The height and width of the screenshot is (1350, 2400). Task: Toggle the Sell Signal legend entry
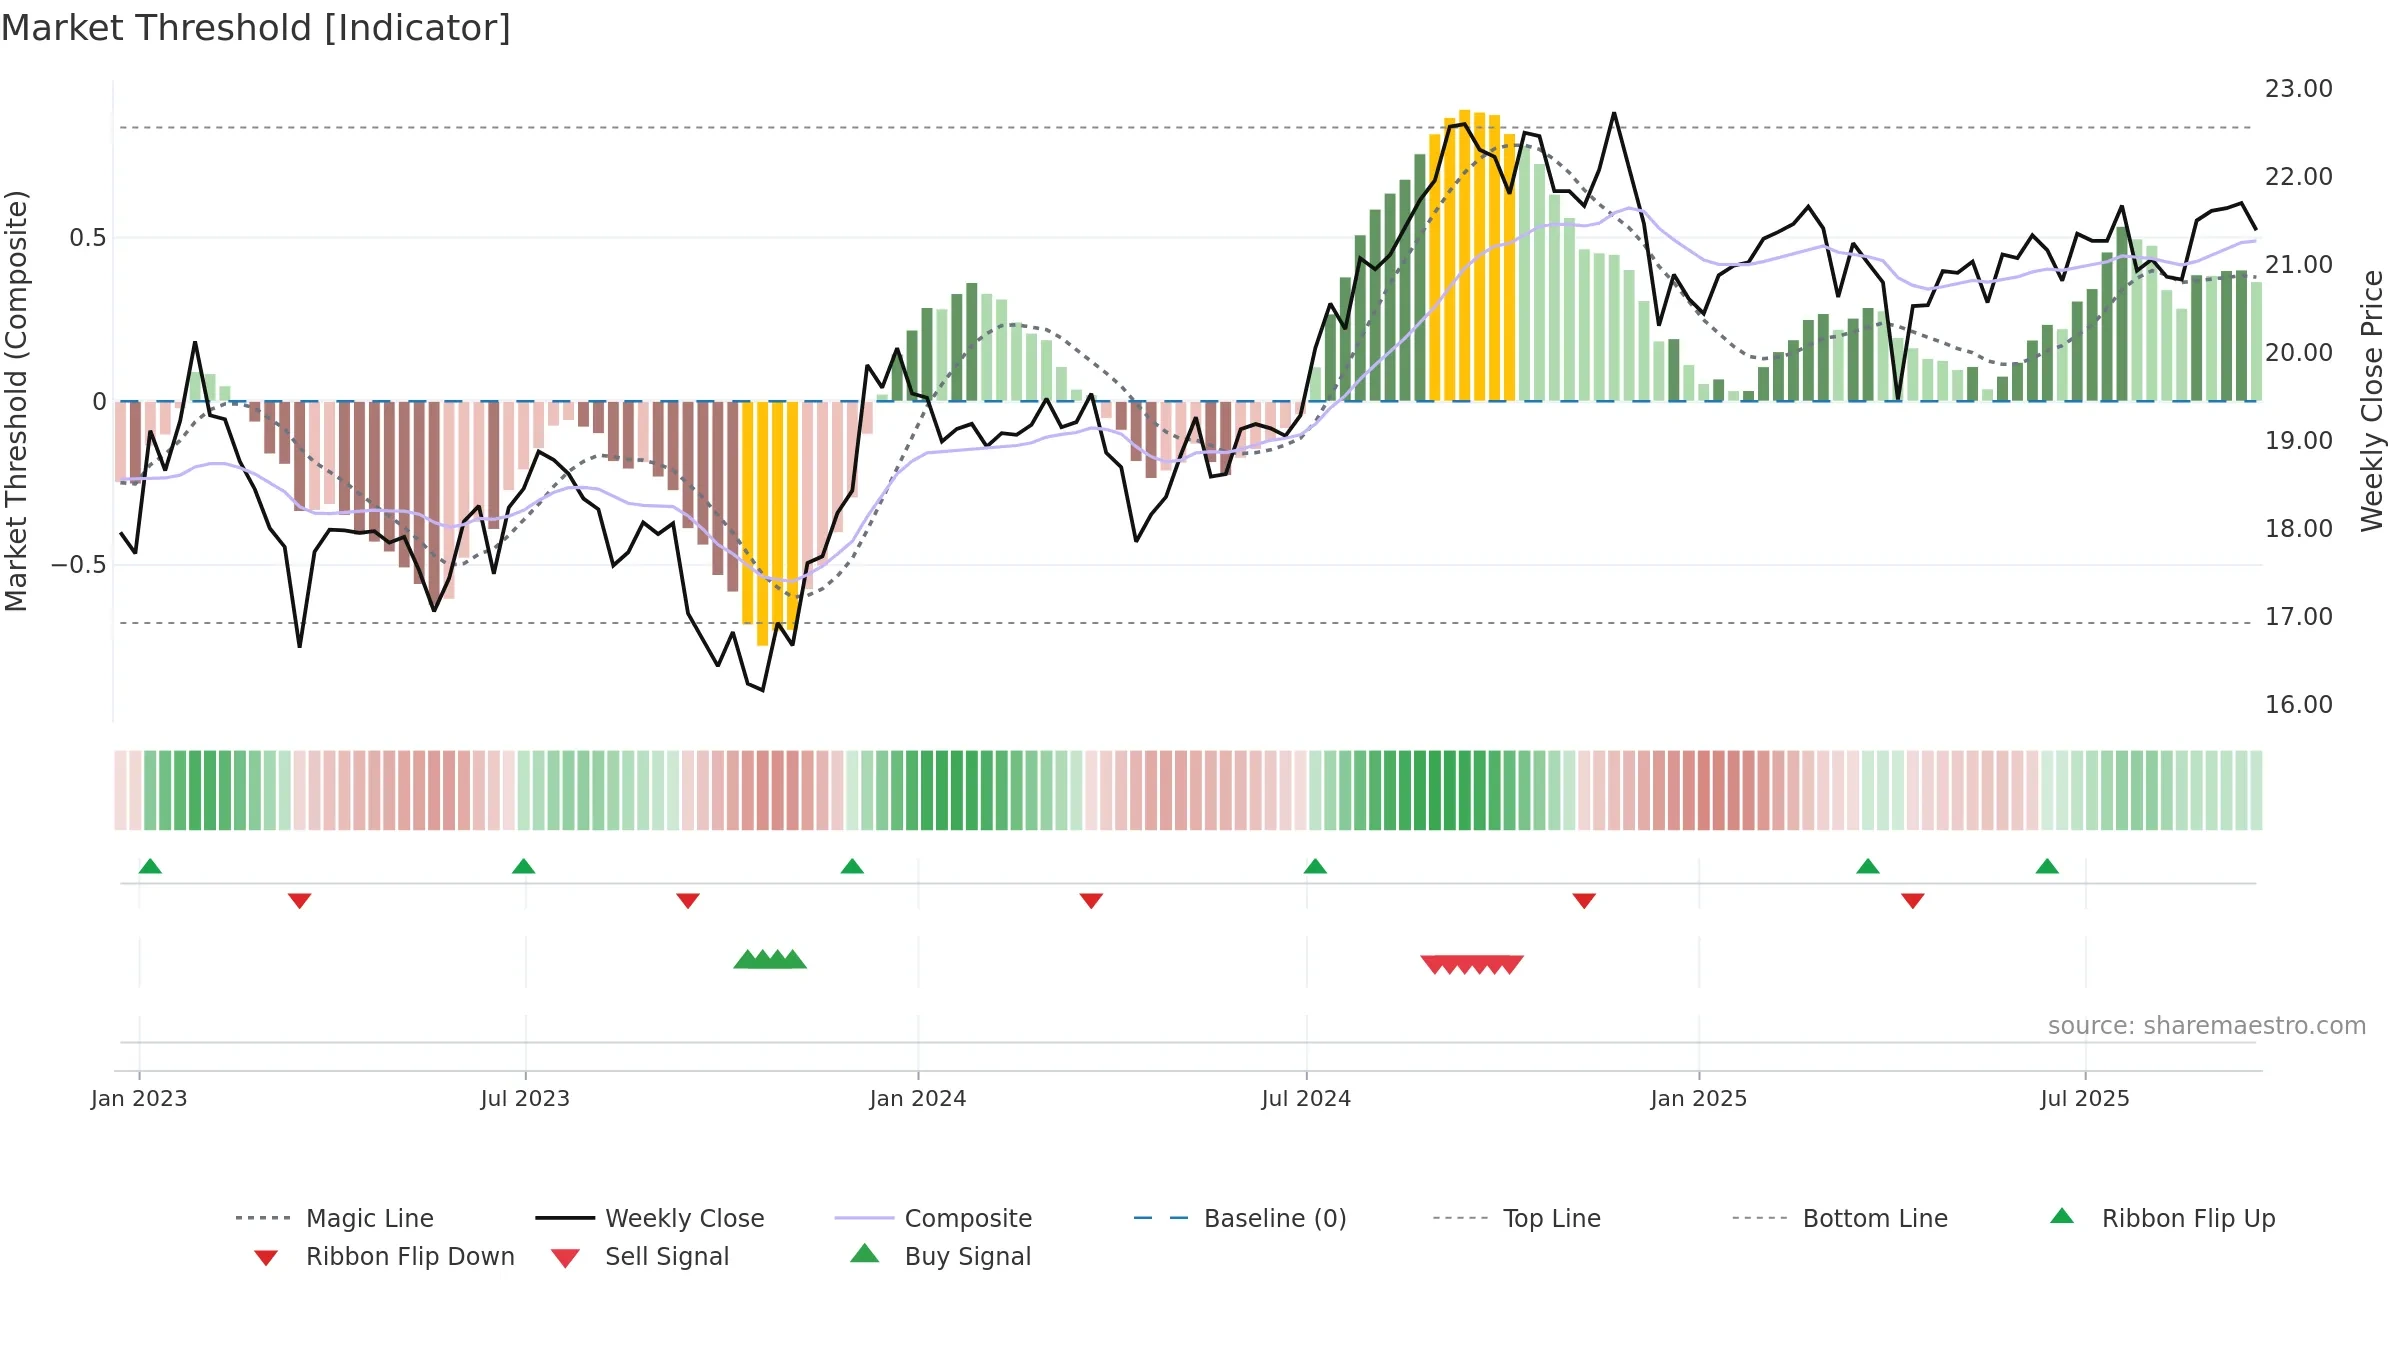coord(640,1256)
